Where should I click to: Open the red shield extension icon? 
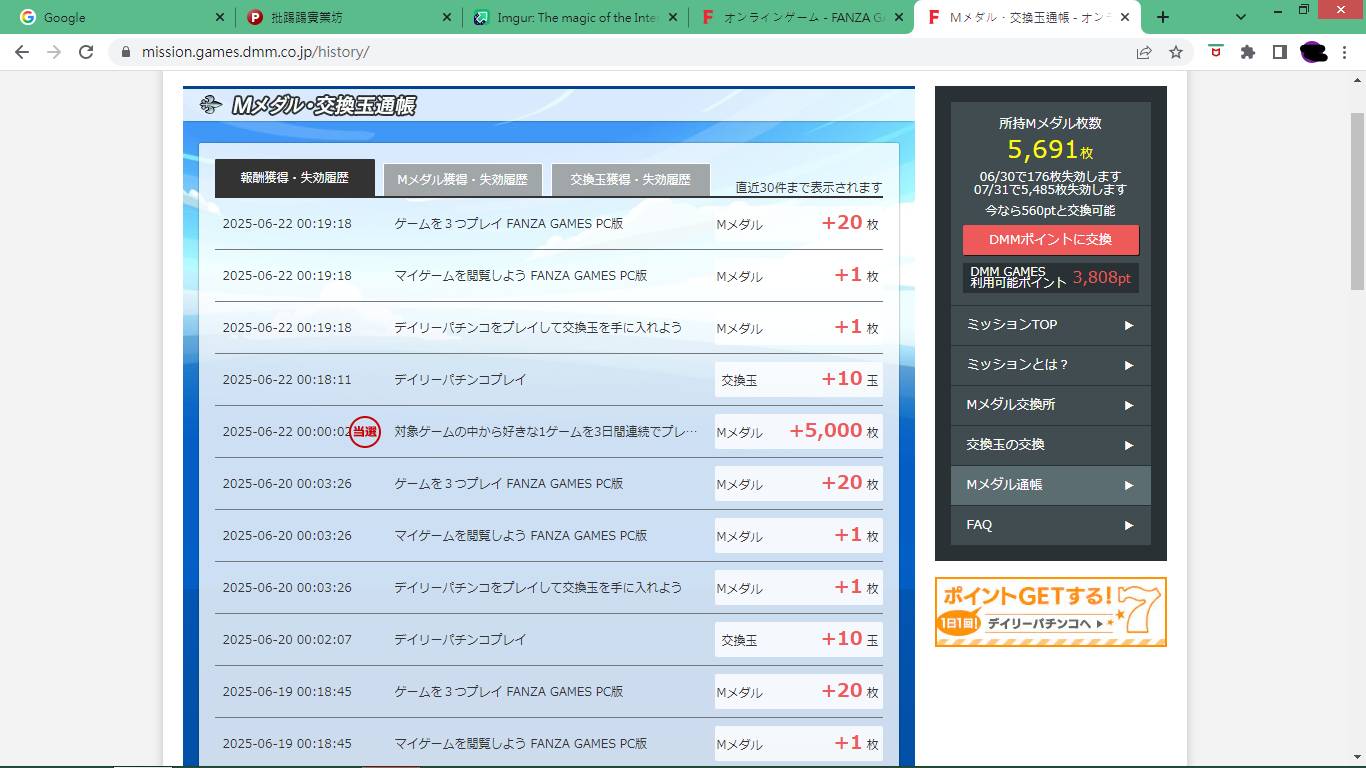point(1216,52)
